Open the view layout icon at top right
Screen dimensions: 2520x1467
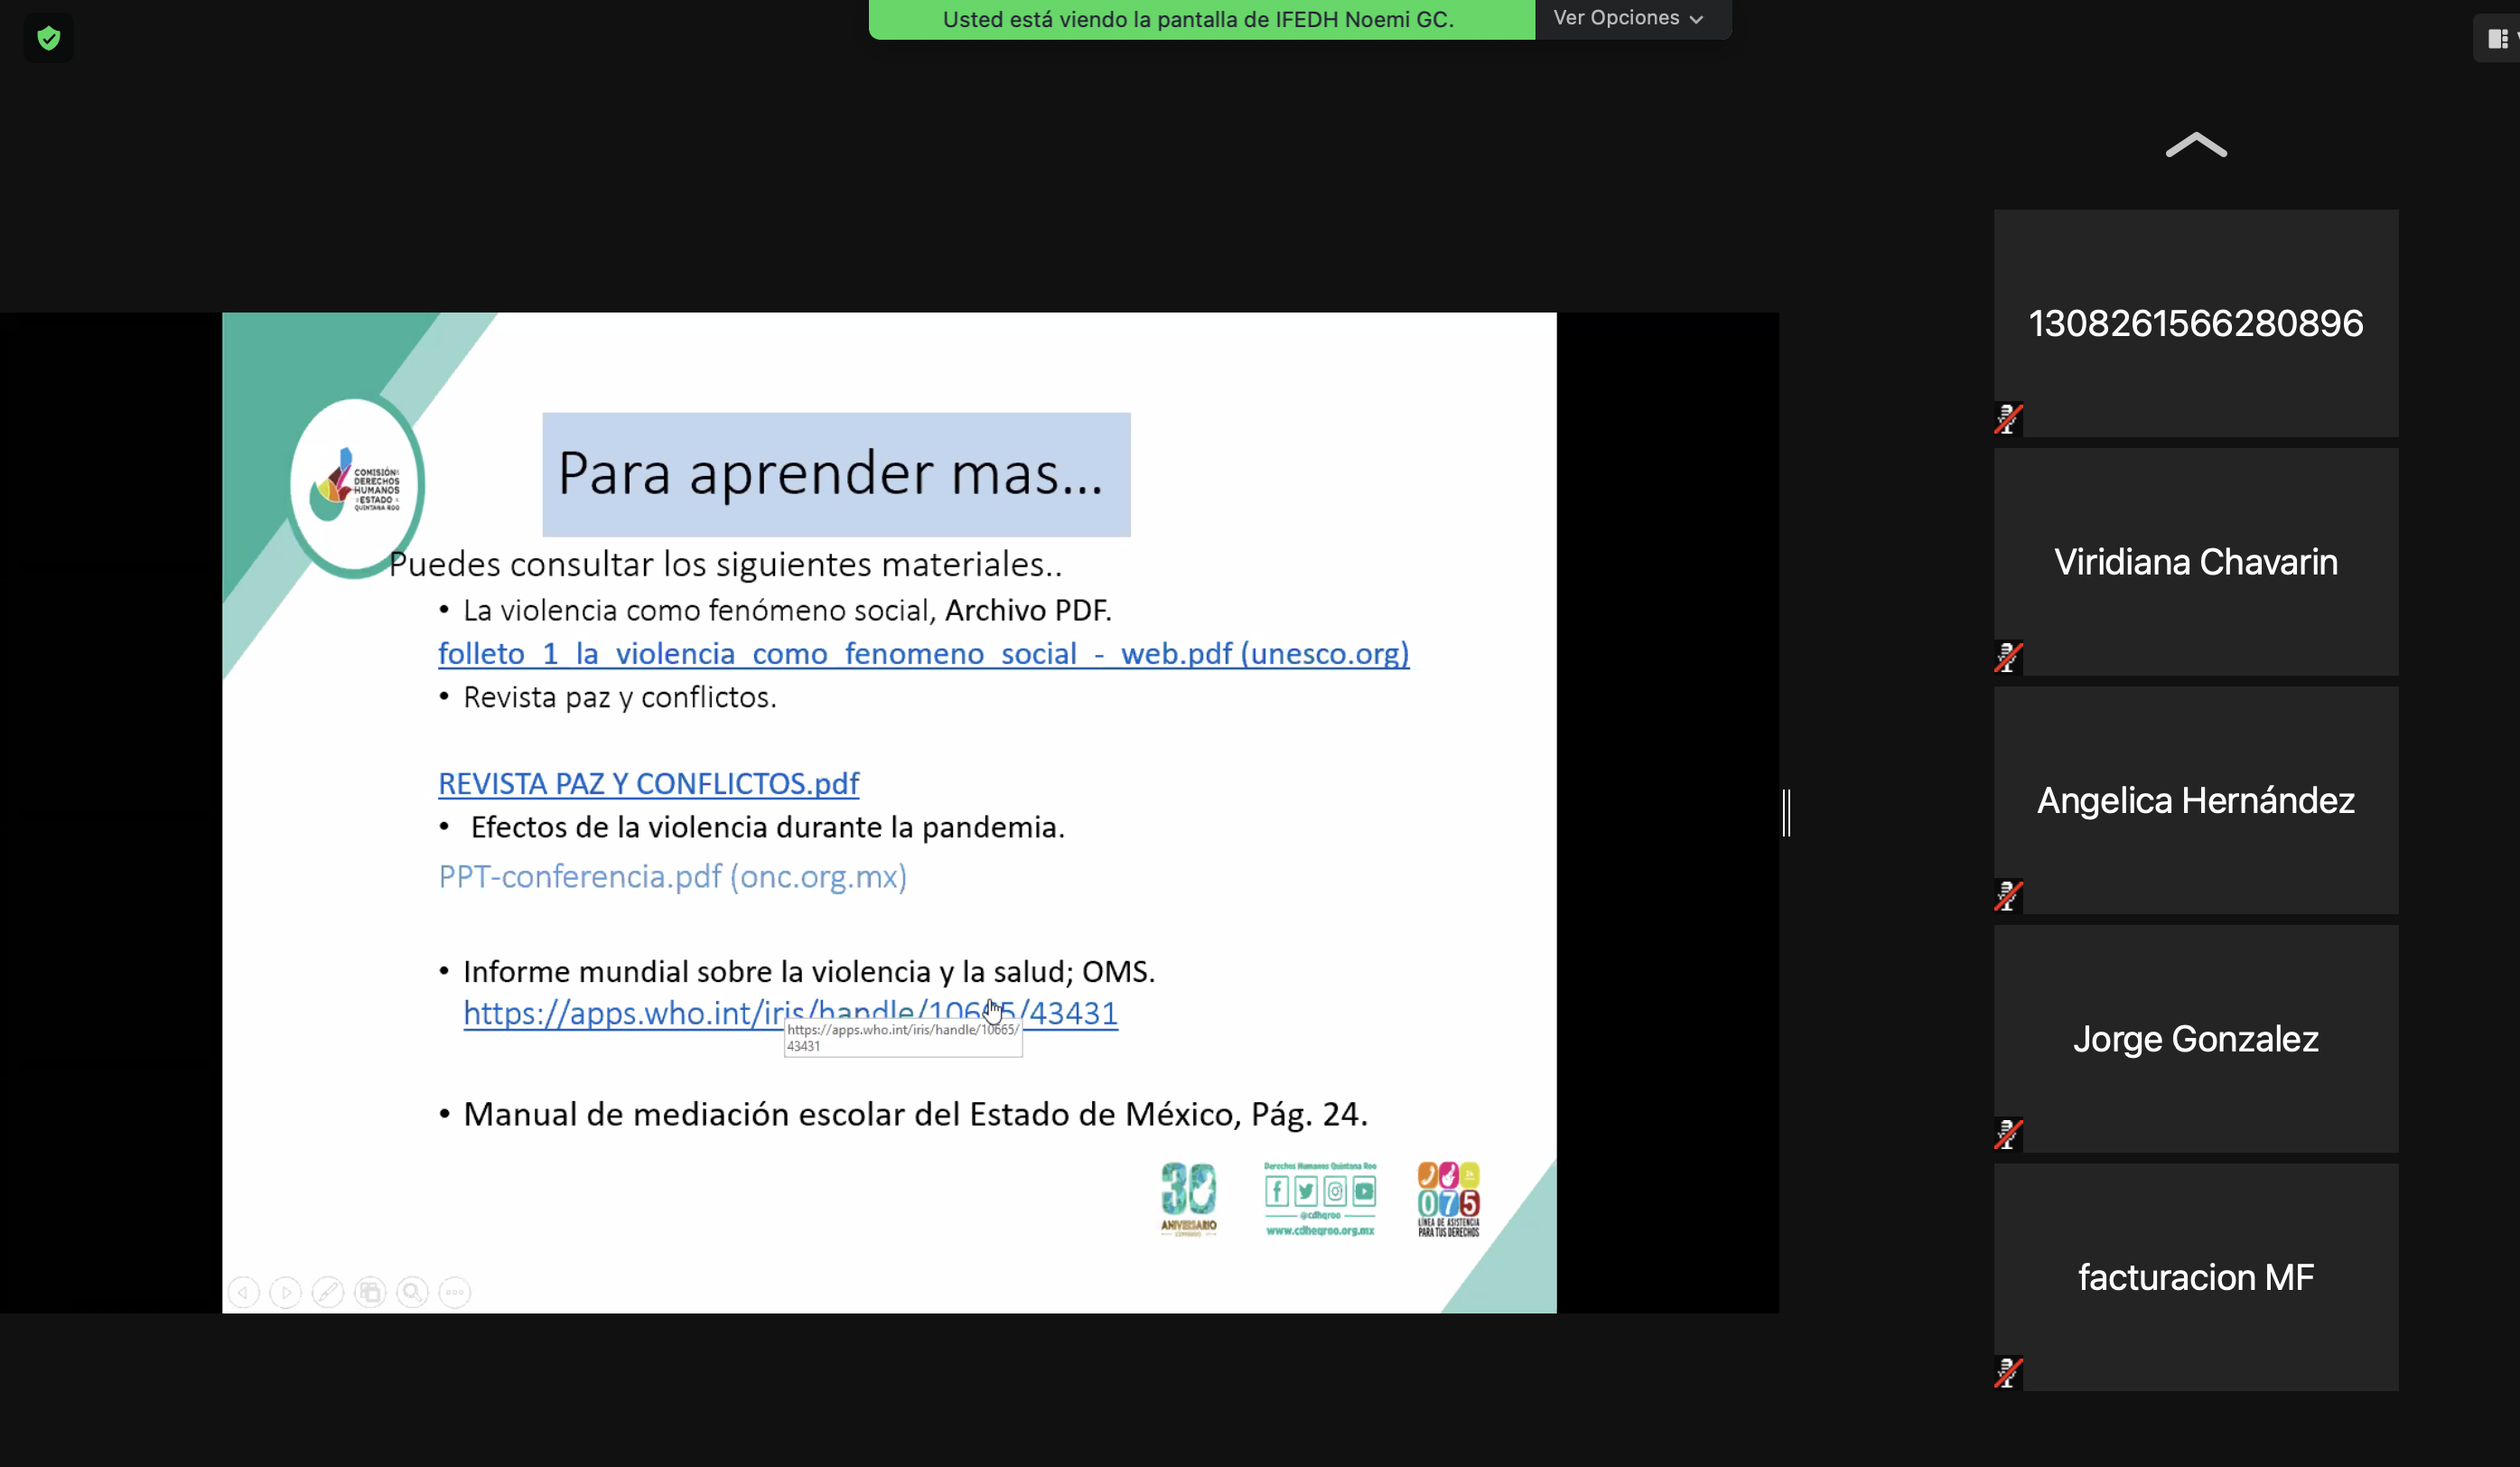pos(2498,39)
